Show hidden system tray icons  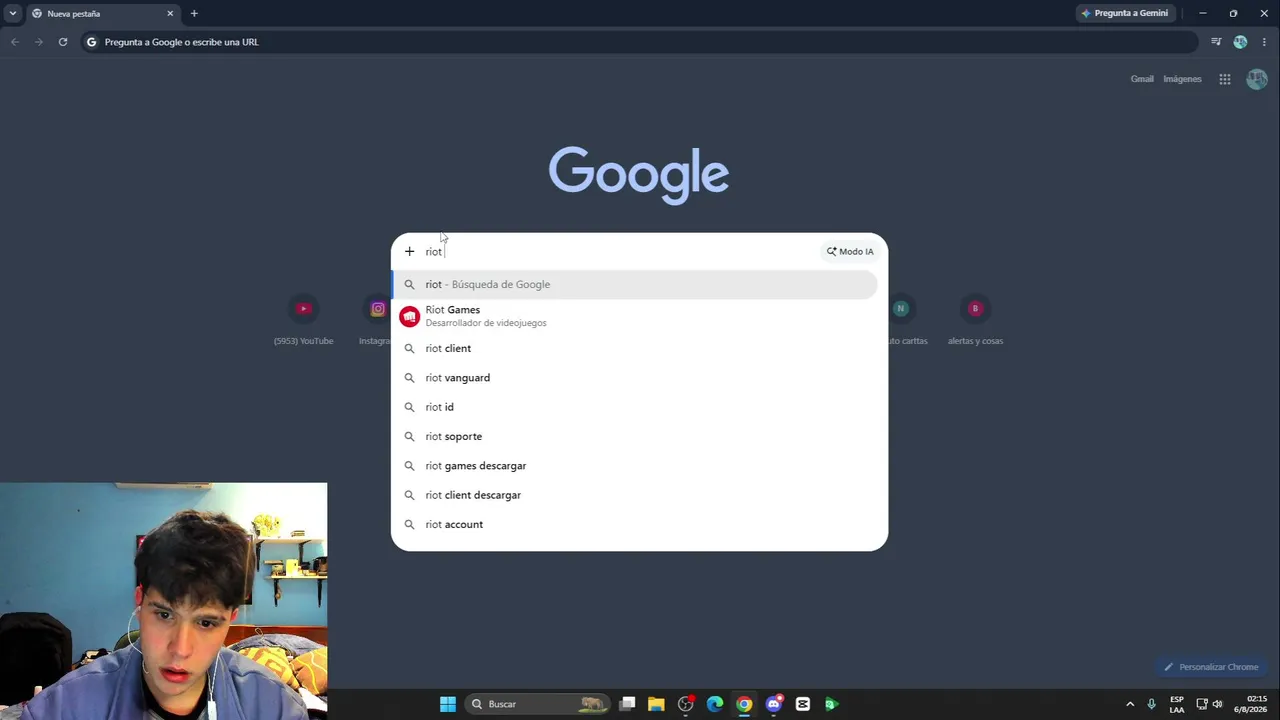click(x=1130, y=704)
